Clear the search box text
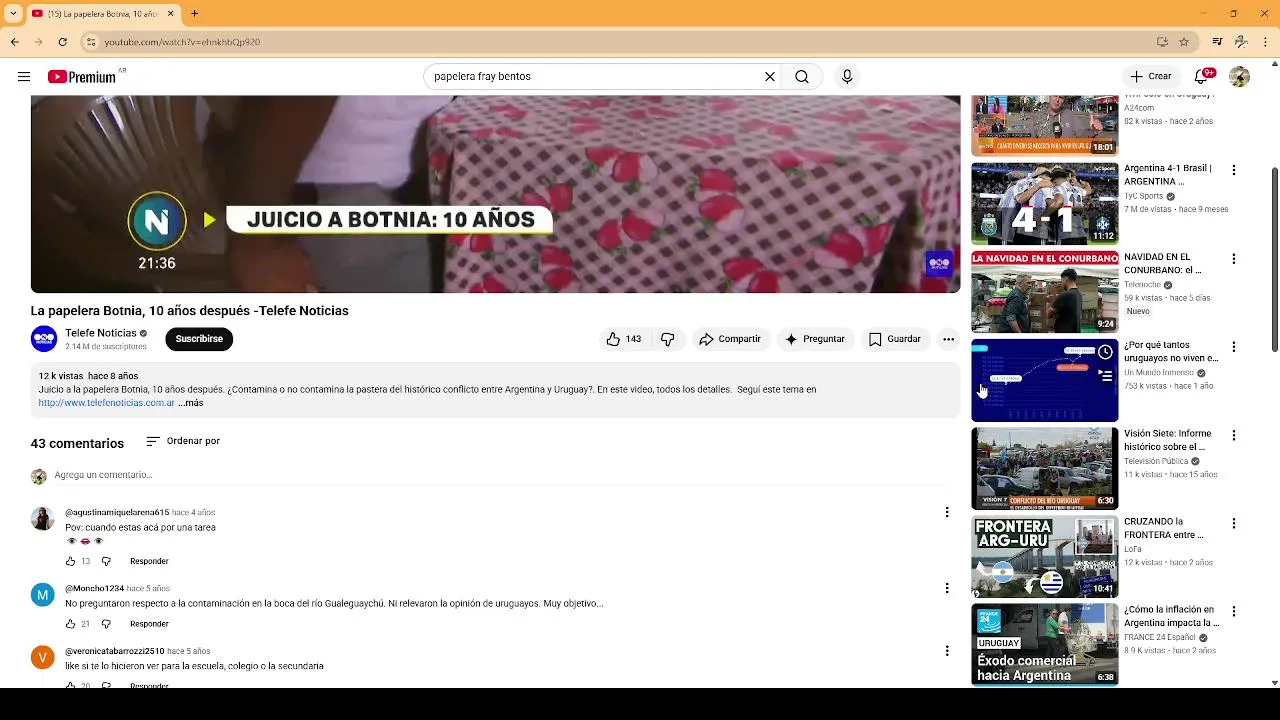Screen dimensions: 1280x720 click(770, 77)
